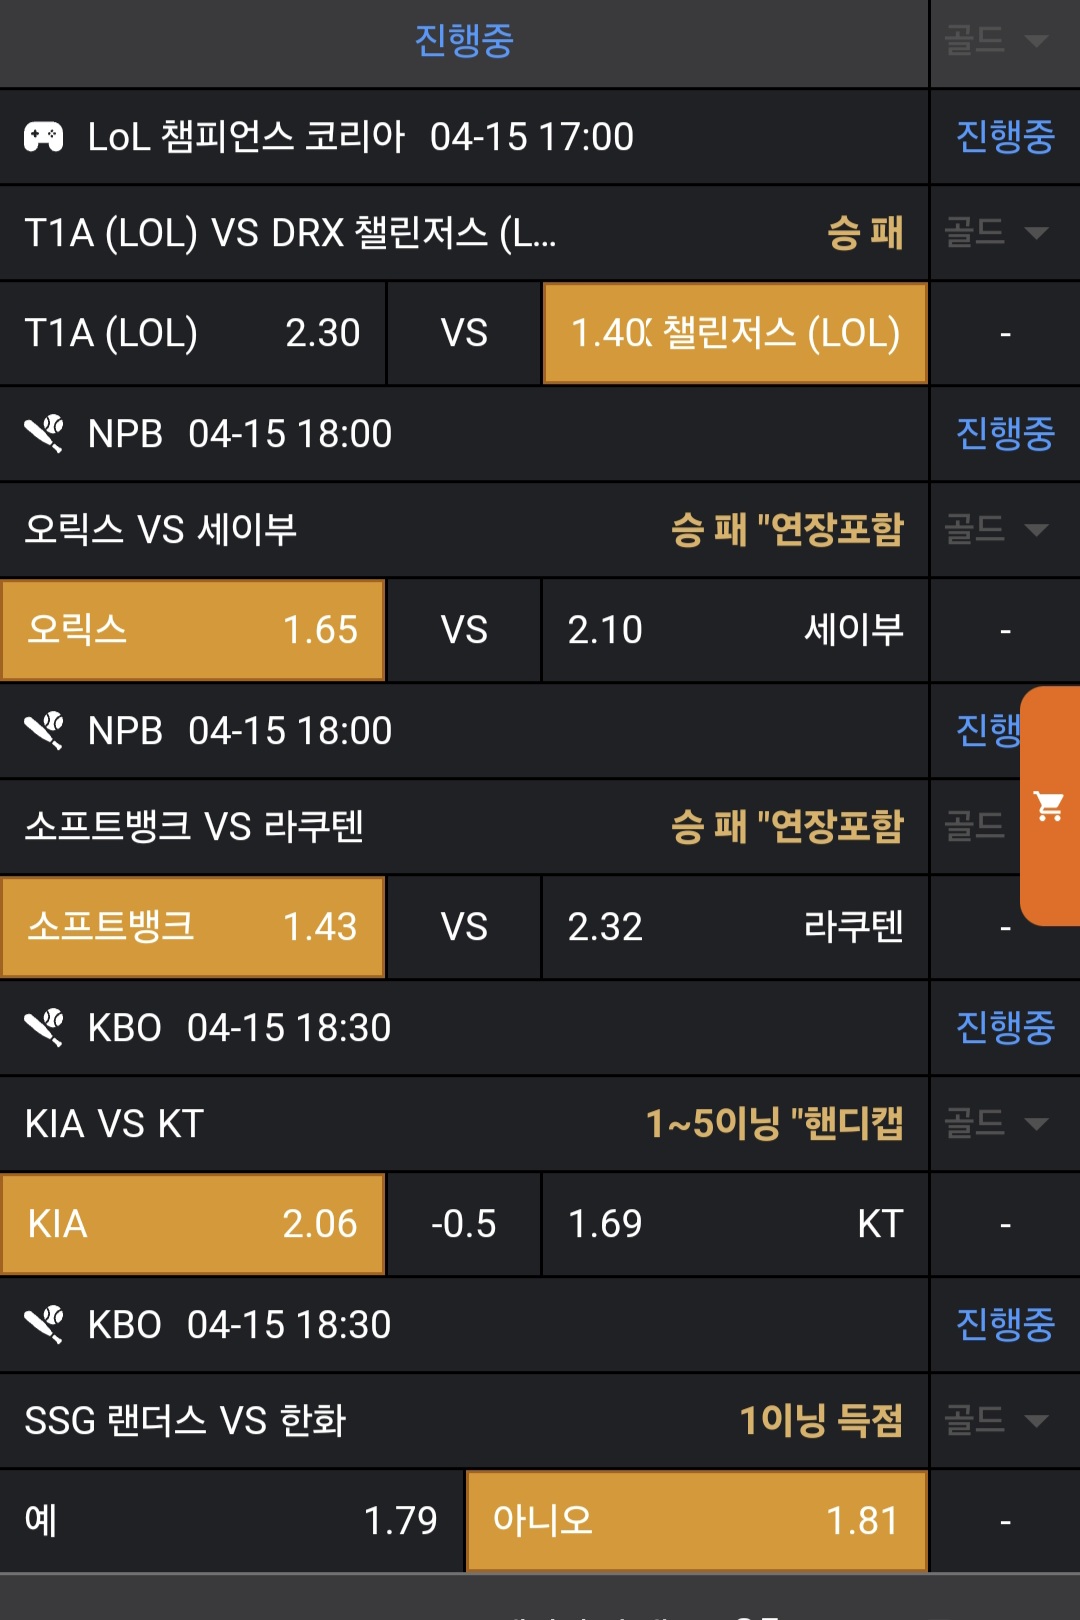Image resolution: width=1080 pixels, height=1620 pixels.
Task: Toggle the 소프트뱅크 1.43 odds selection
Action: tap(193, 927)
